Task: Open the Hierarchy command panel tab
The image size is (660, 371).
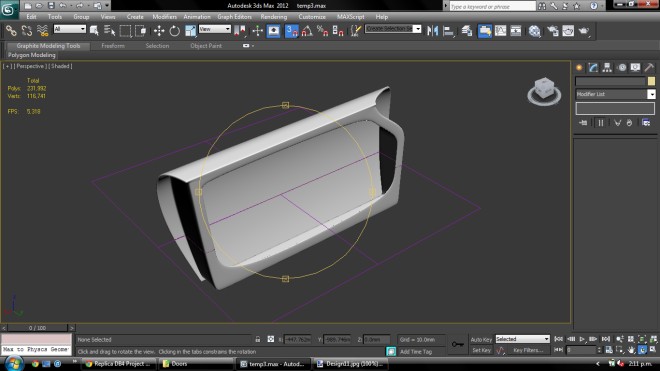Action: tap(607, 67)
